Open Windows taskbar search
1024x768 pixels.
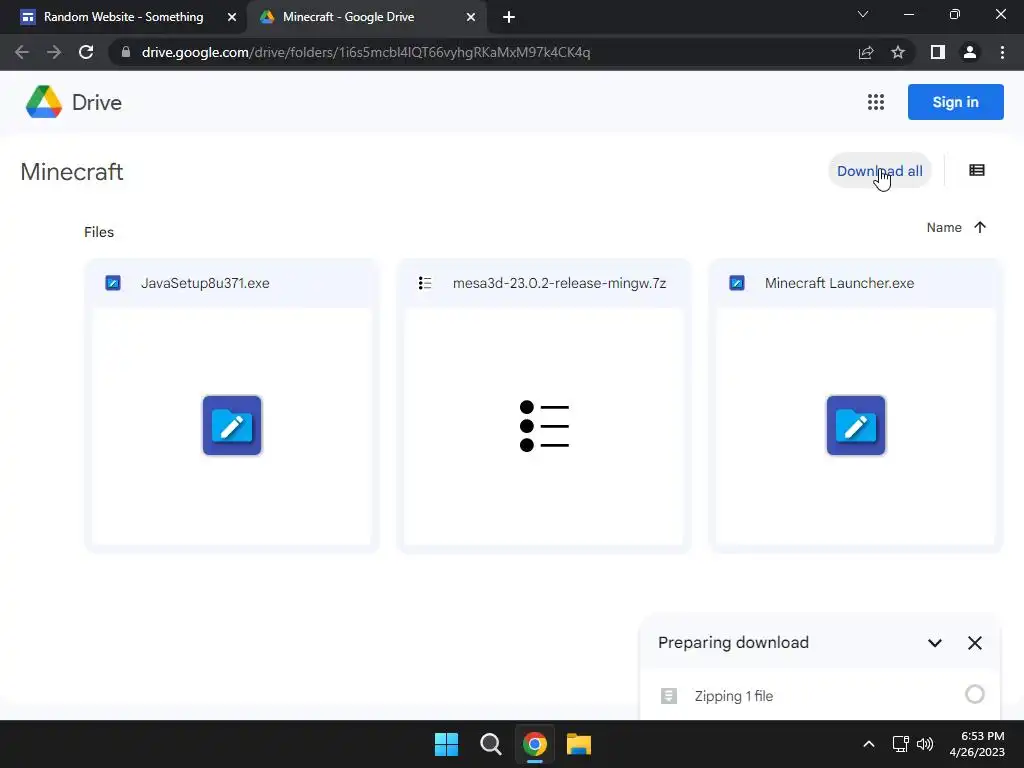[490, 744]
